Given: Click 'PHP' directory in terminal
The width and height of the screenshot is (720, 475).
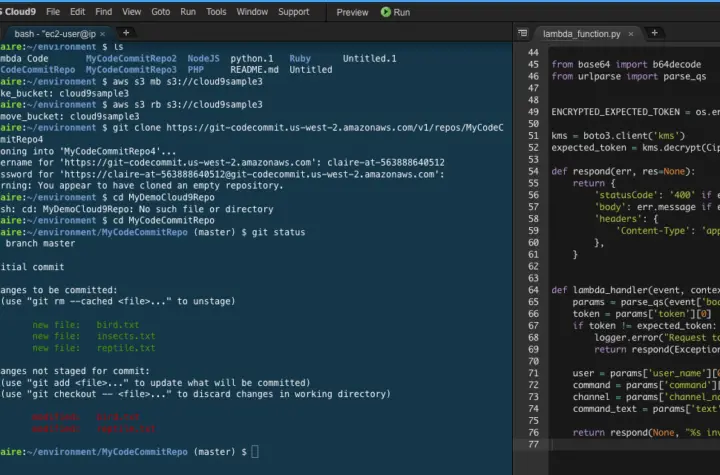Looking at the screenshot, I should [196, 70].
